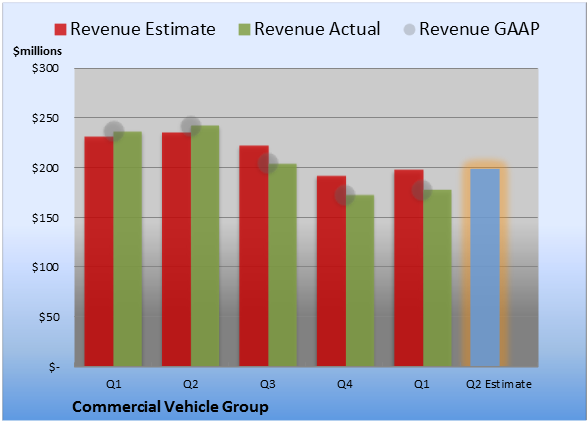Click the '$millions' axis unit label
The width and height of the screenshot is (588, 422).
click(x=37, y=51)
